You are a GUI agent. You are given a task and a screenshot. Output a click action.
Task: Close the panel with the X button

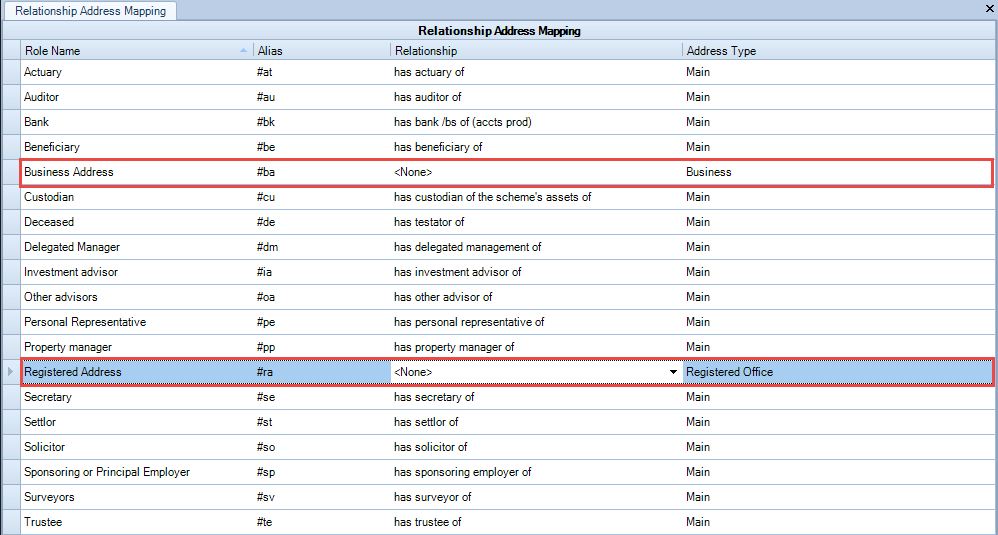[990, 9]
